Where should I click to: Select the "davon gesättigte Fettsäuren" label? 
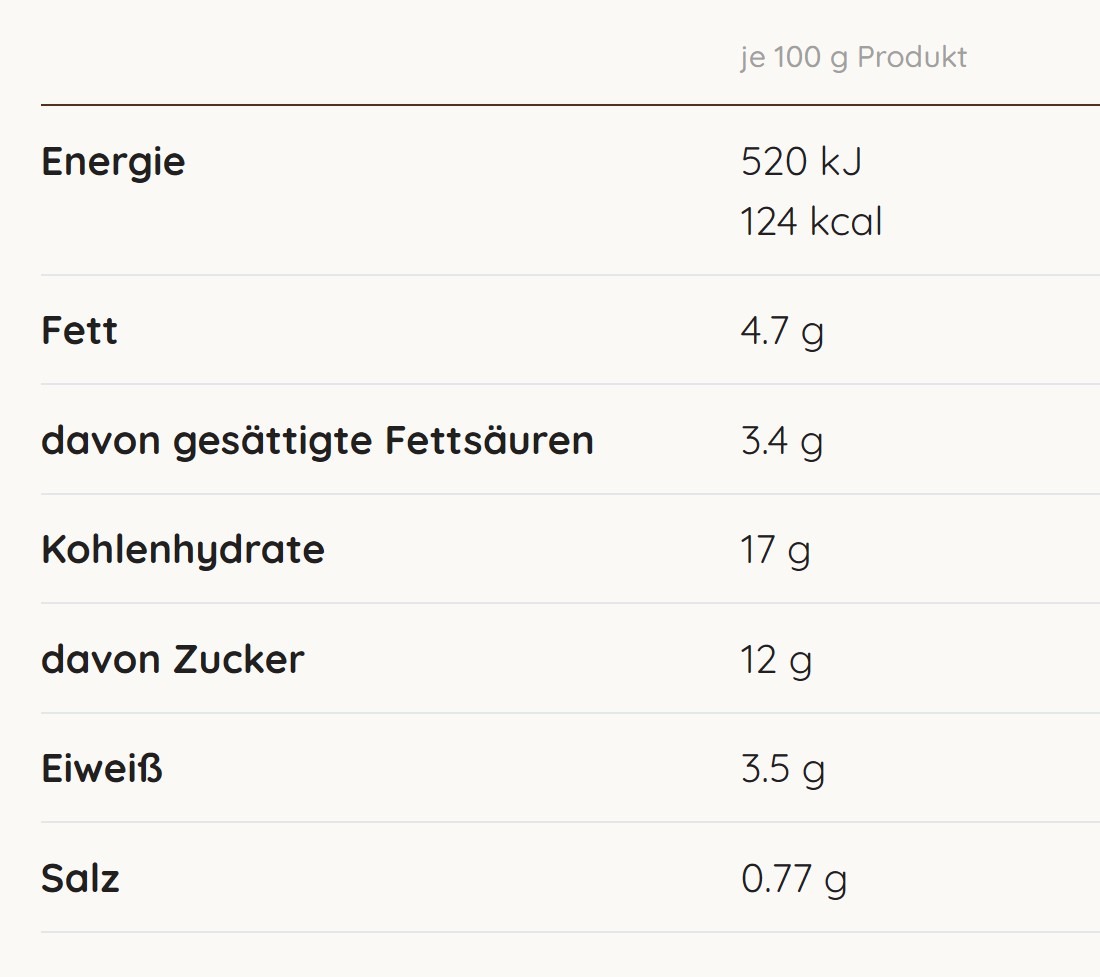317,440
